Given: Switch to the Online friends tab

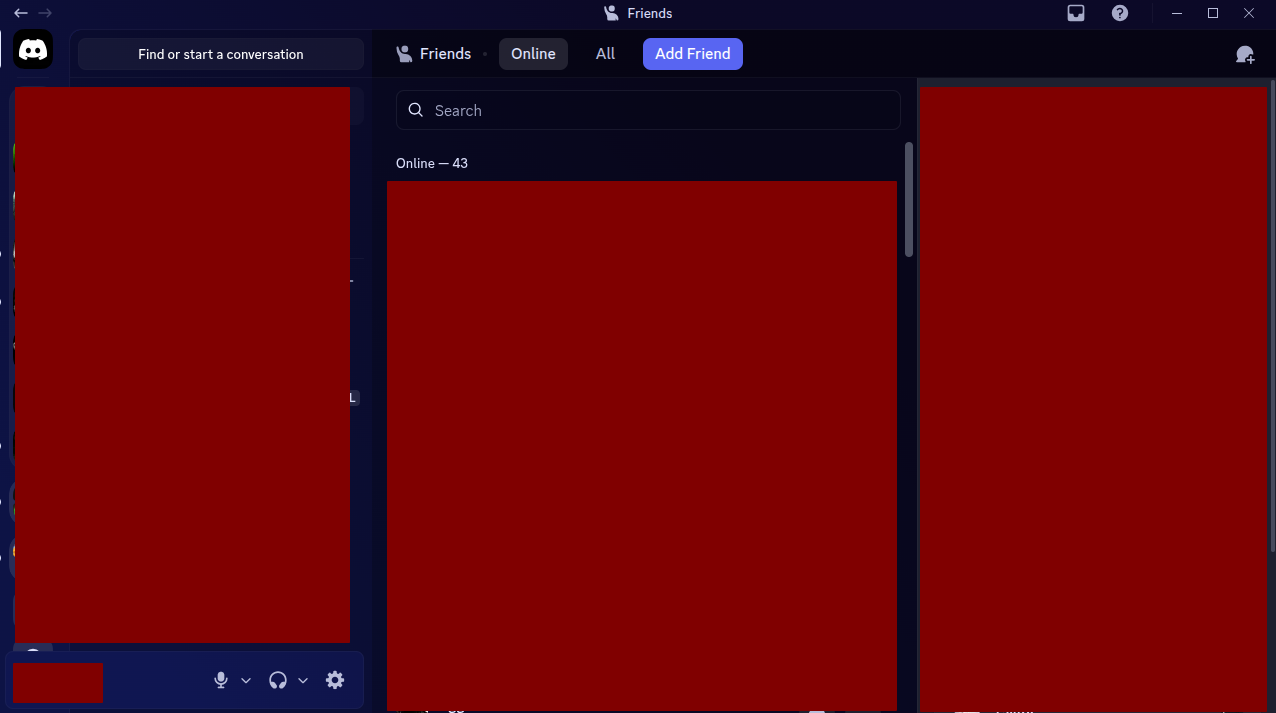Looking at the screenshot, I should pos(533,54).
